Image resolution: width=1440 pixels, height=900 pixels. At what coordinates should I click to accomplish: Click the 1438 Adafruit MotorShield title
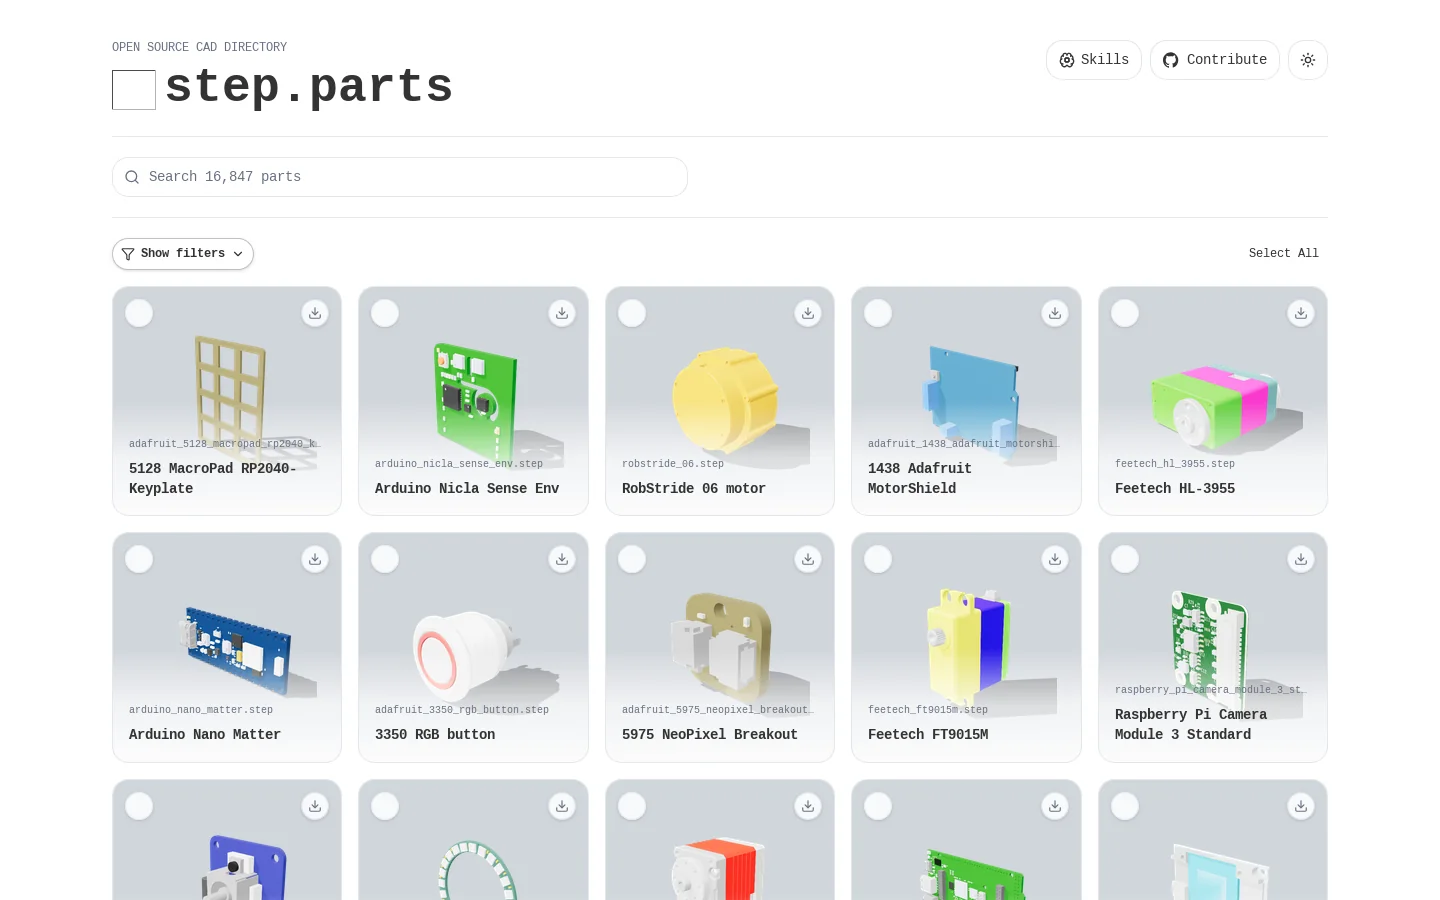pos(920,479)
